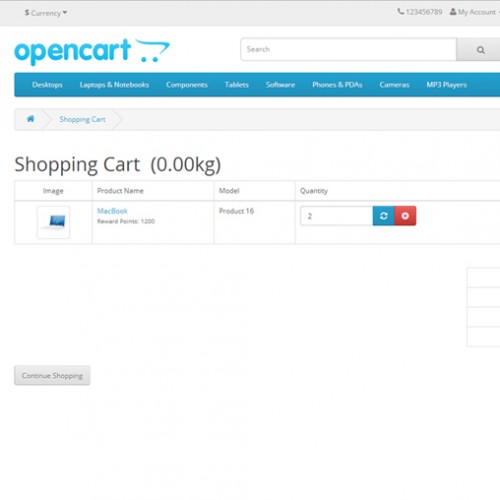Screen dimensions: 500x500
Task: Go to home via breadcrumb house icon
Action: click(x=31, y=119)
